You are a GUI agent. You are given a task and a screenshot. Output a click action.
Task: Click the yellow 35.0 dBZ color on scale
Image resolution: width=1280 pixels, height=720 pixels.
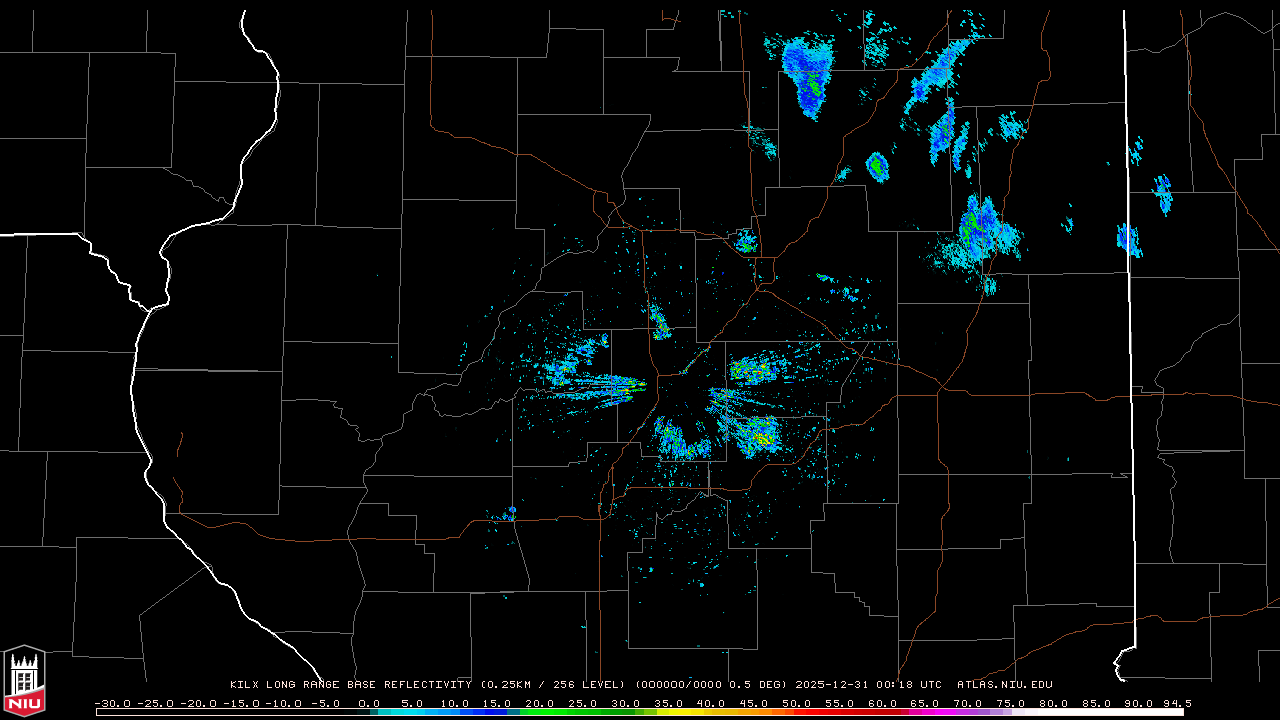[668, 712]
